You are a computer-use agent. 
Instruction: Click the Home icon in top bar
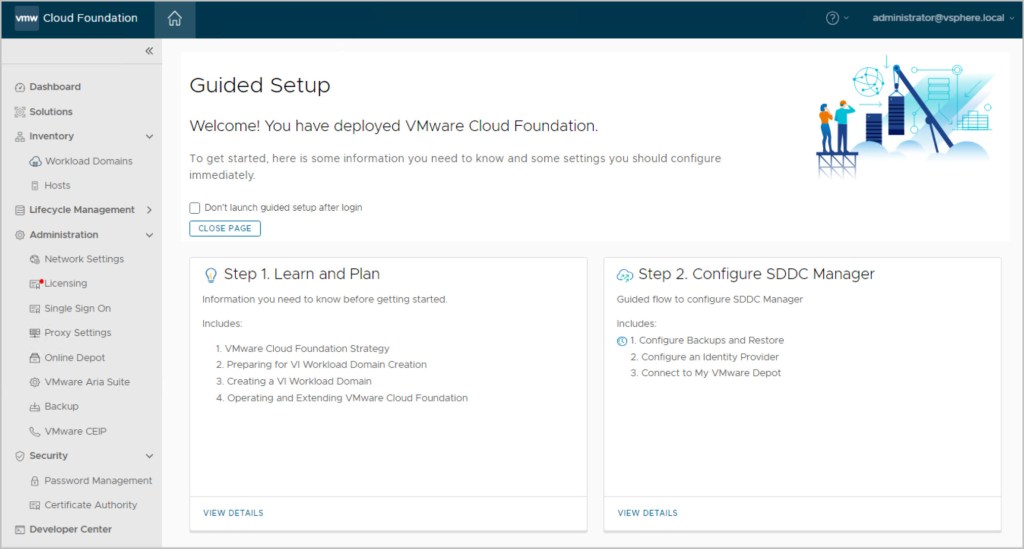[175, 19]
